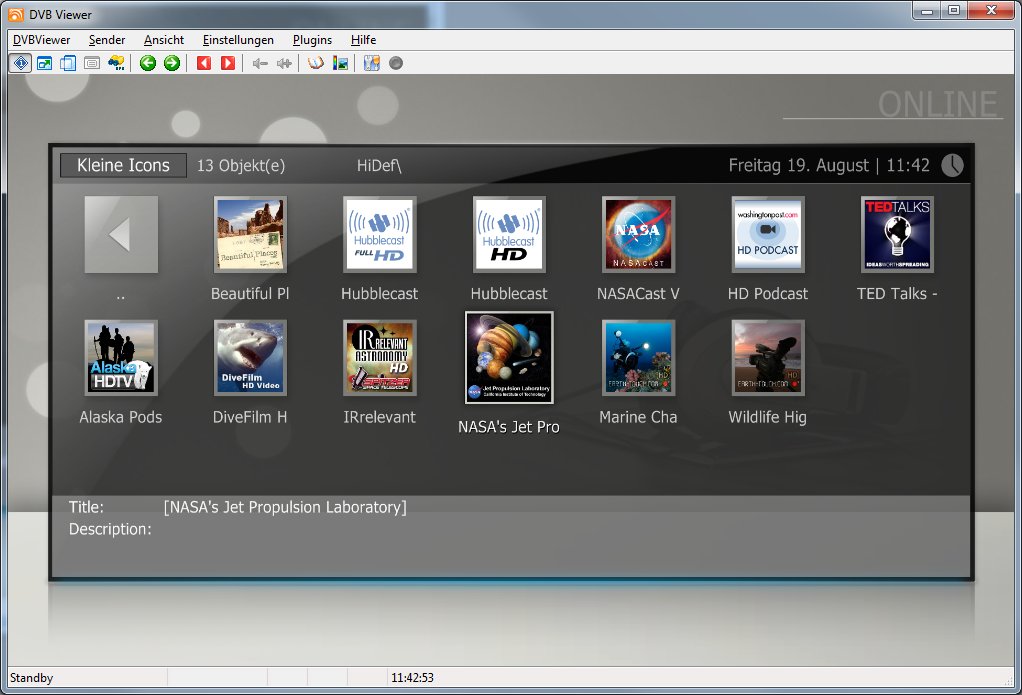Open the Hubblecast HD thumbnail without FULL
This screenshot has height=695, width=1022.
(x=509, y=235)
